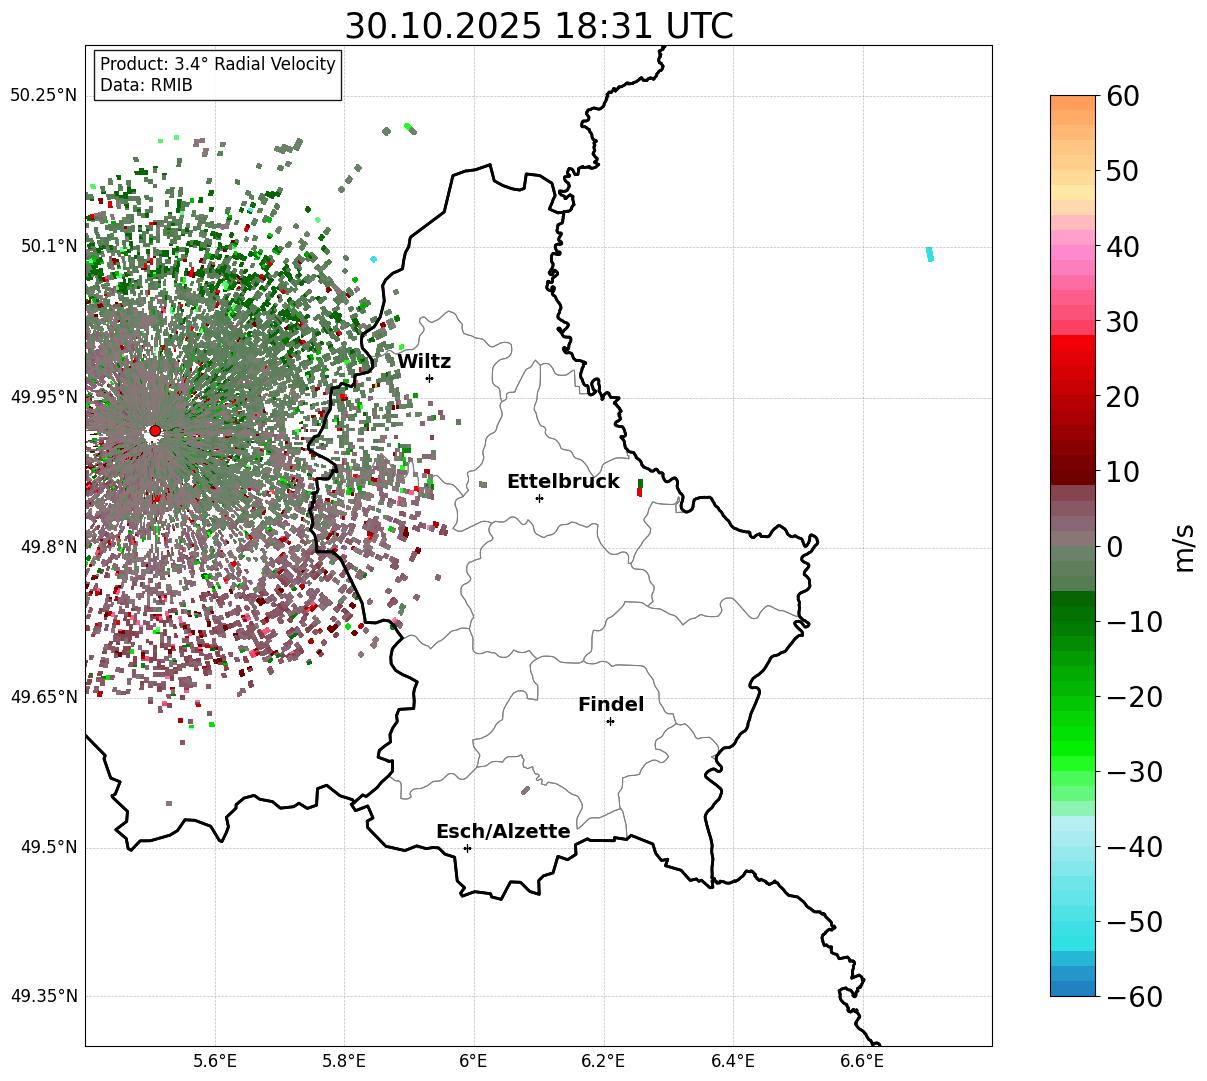Select the Wiltz city label
The height and width of the screenshot is (1081, 1207).
pyautogui.click(x=424, y=362)
